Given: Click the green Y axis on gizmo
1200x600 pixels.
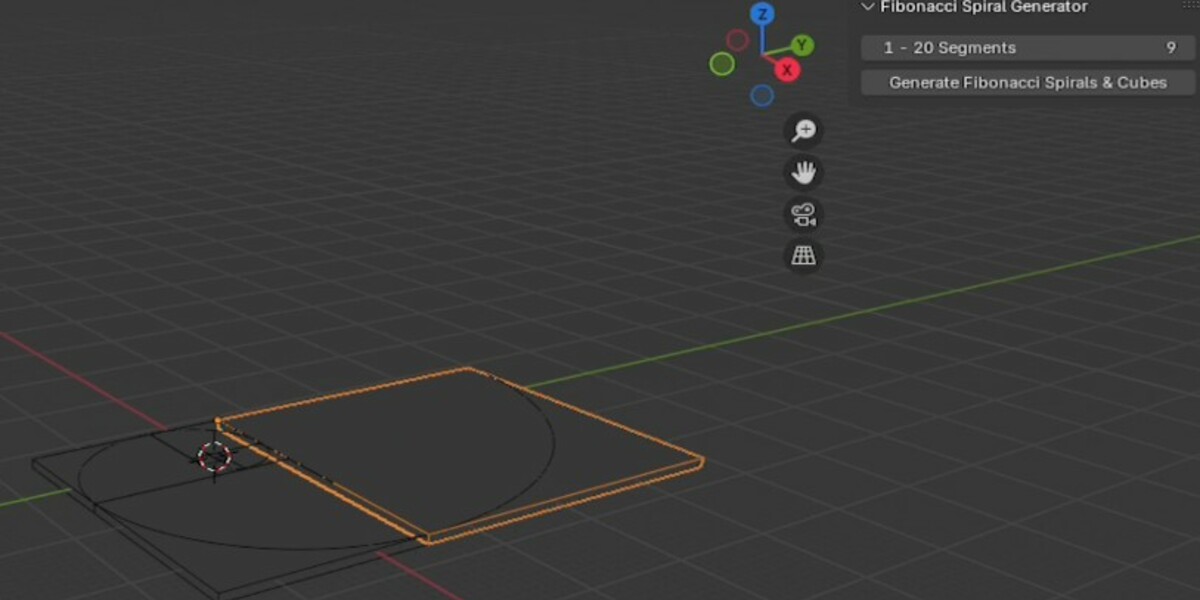Looking at the screenshot, I should (x=802, y=45).
